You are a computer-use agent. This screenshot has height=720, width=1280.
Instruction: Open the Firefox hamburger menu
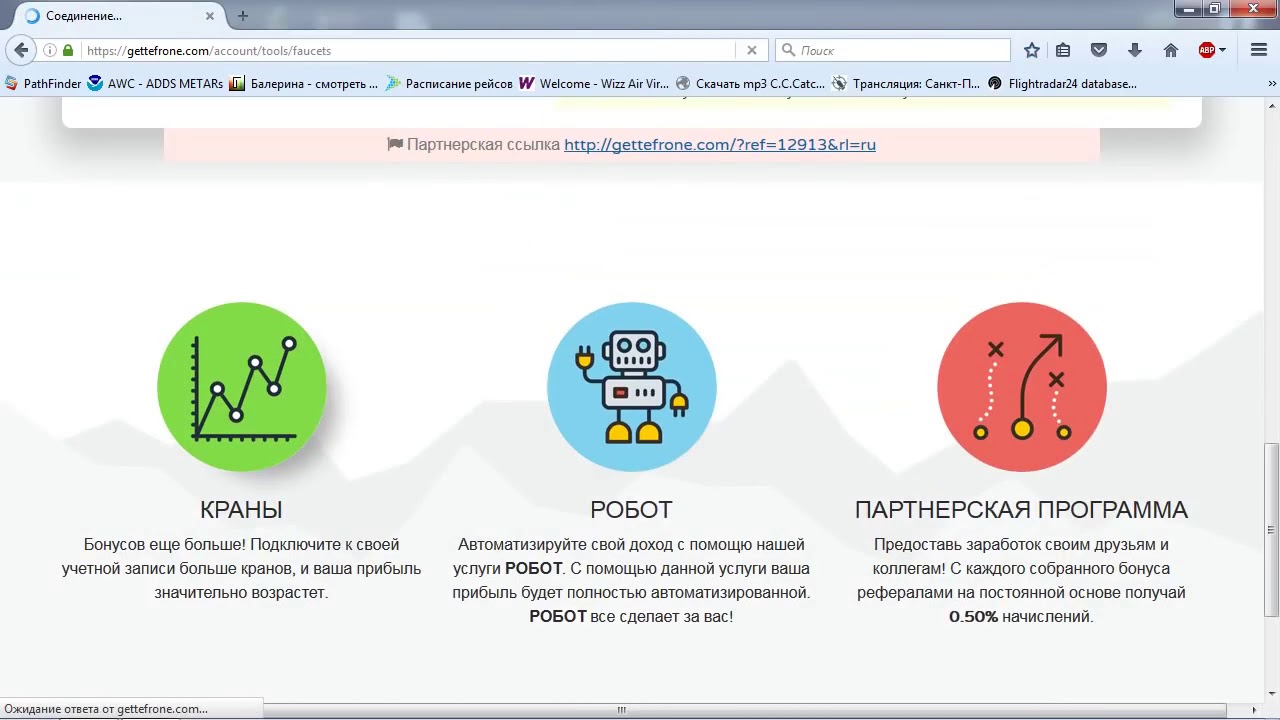click(x=1258, y=50)
